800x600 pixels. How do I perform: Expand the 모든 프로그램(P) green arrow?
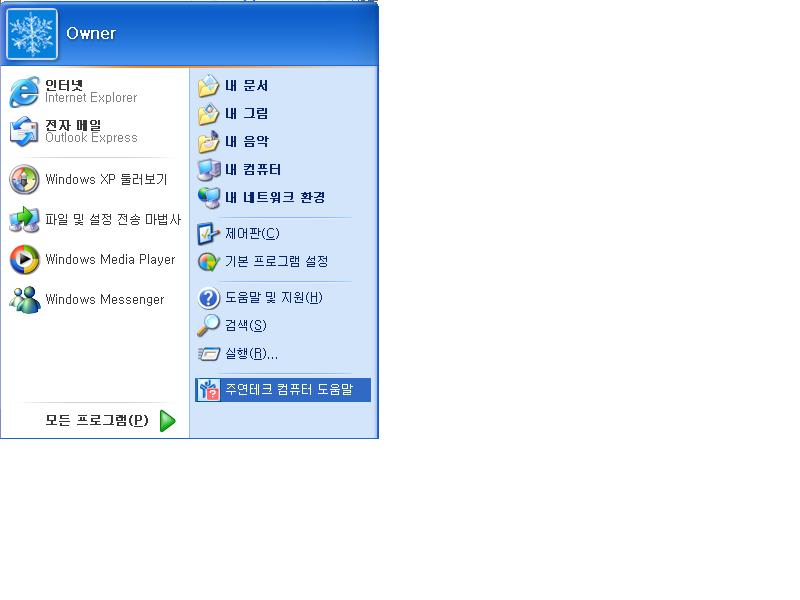tap(168, 421)
